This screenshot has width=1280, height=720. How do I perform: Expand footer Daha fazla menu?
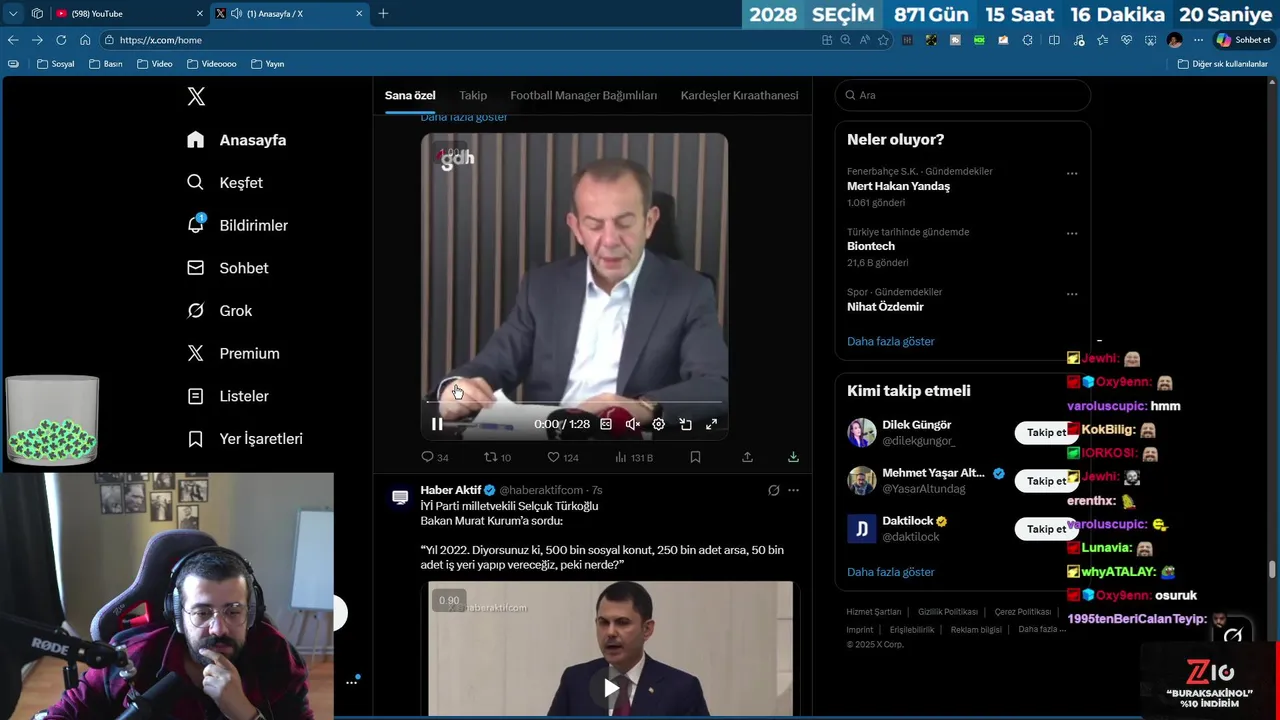(1041, 629)
